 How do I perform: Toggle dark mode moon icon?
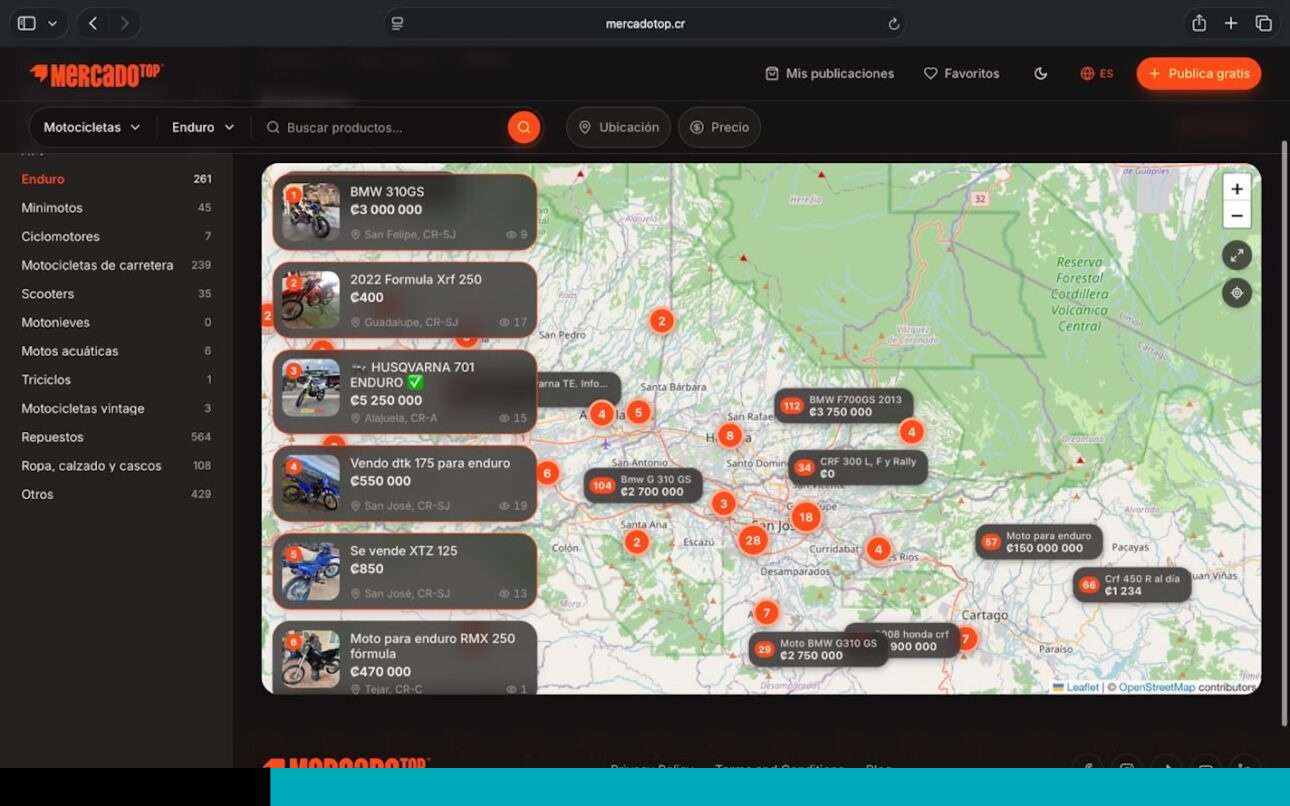point(1040,73)
